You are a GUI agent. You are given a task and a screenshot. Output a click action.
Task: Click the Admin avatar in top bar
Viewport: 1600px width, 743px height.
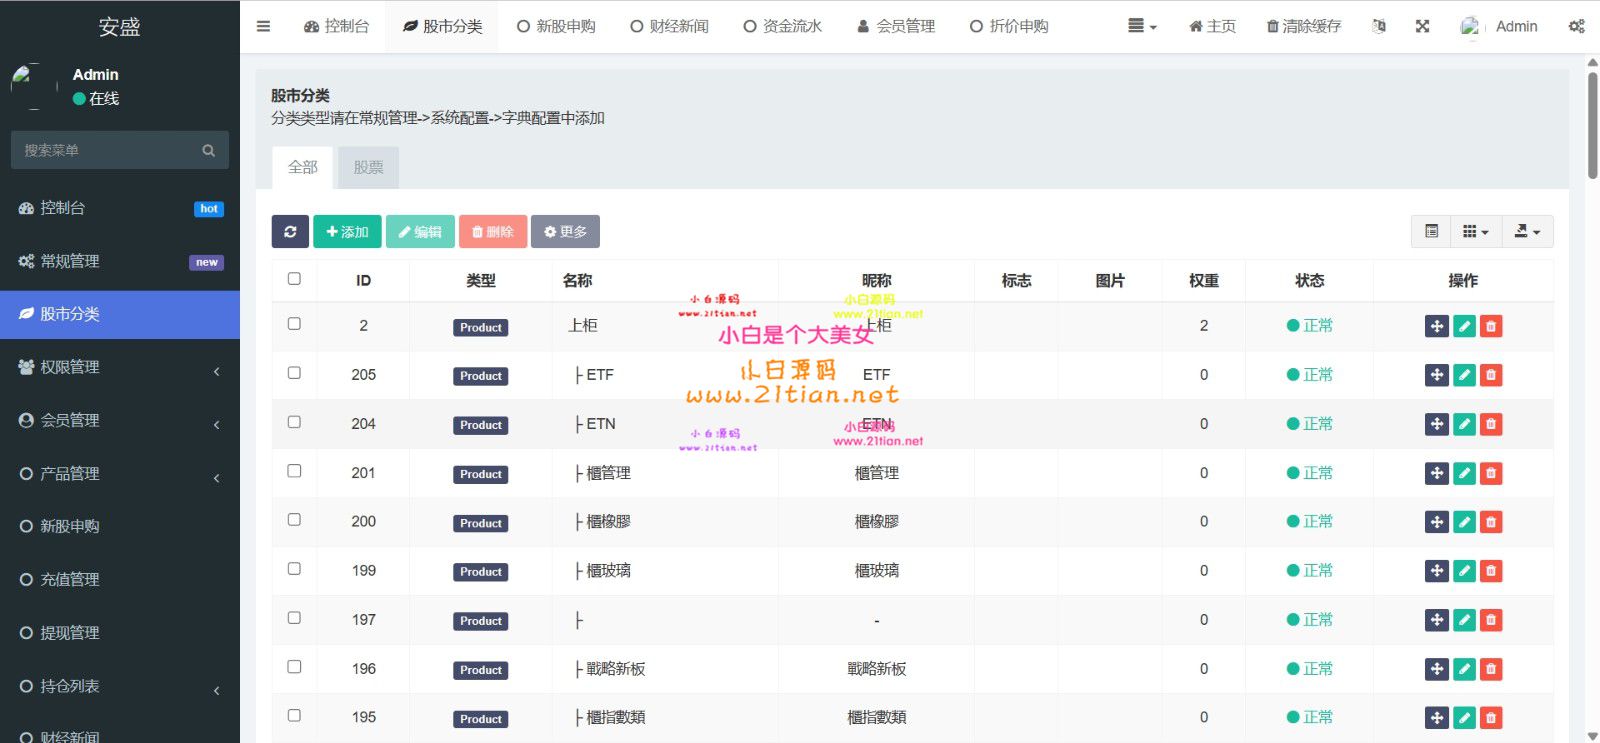(1470, 26)
